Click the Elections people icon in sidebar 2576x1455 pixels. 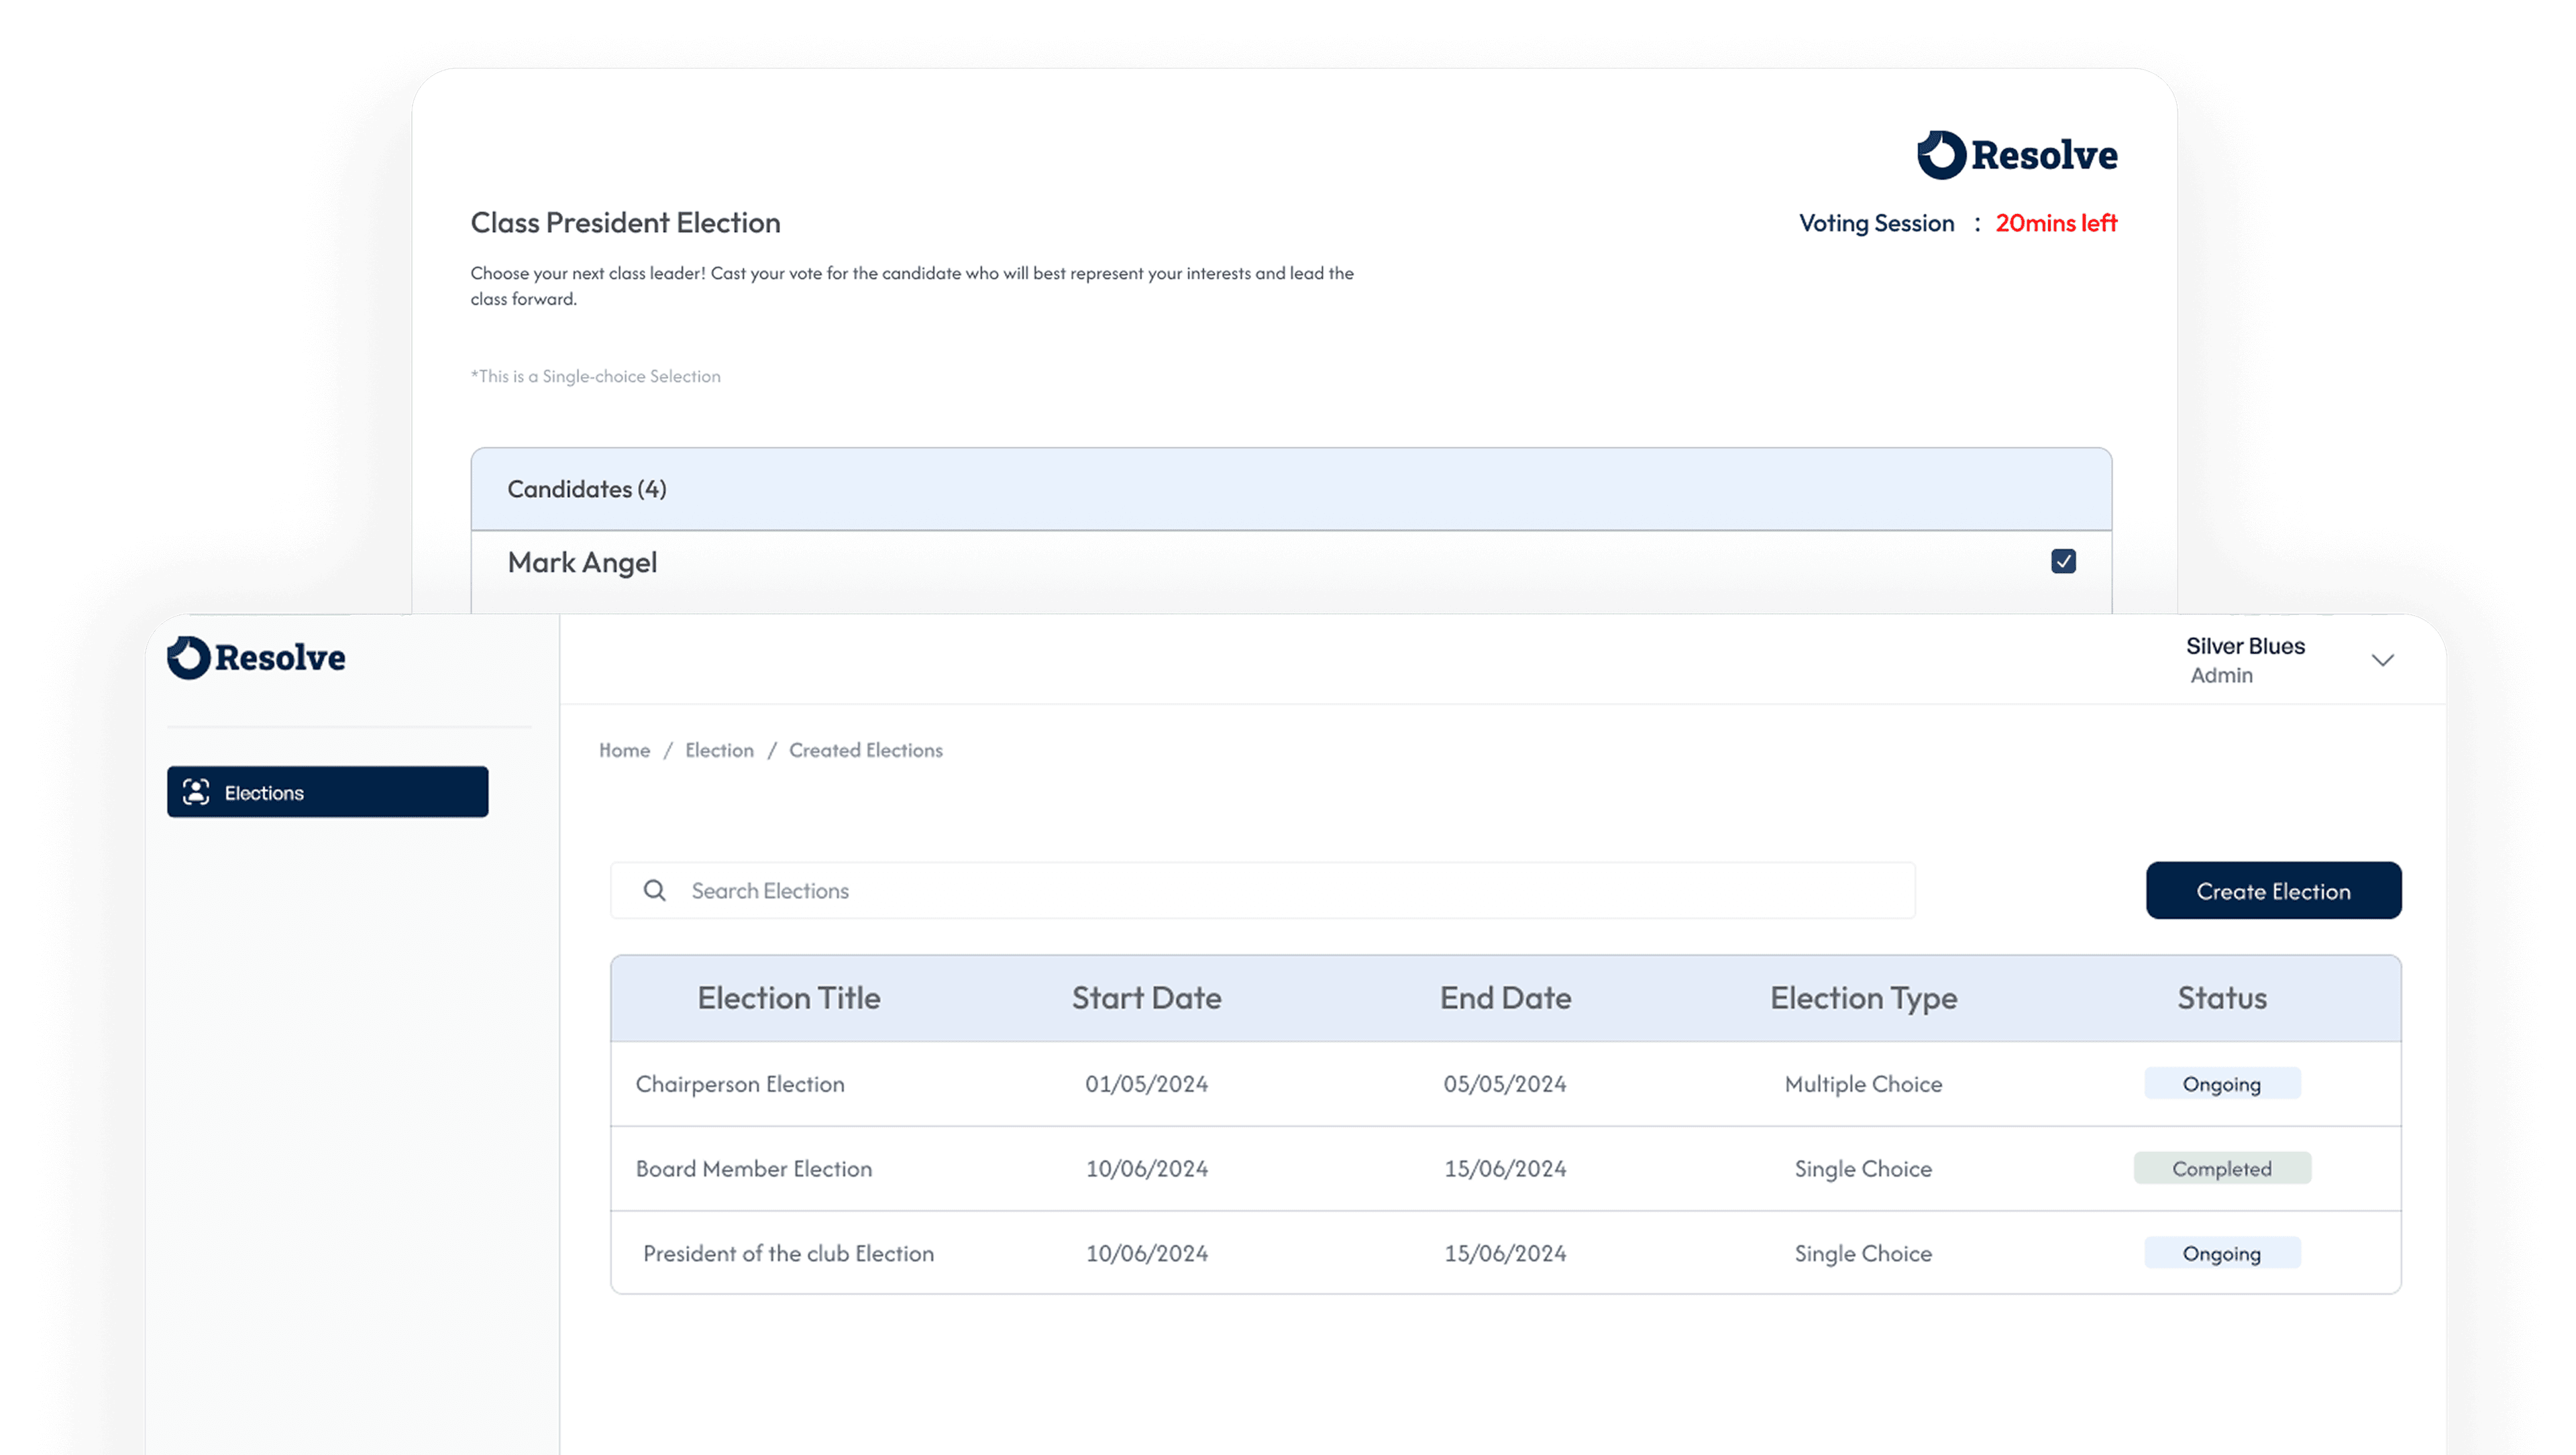click(x=196, y=792)
